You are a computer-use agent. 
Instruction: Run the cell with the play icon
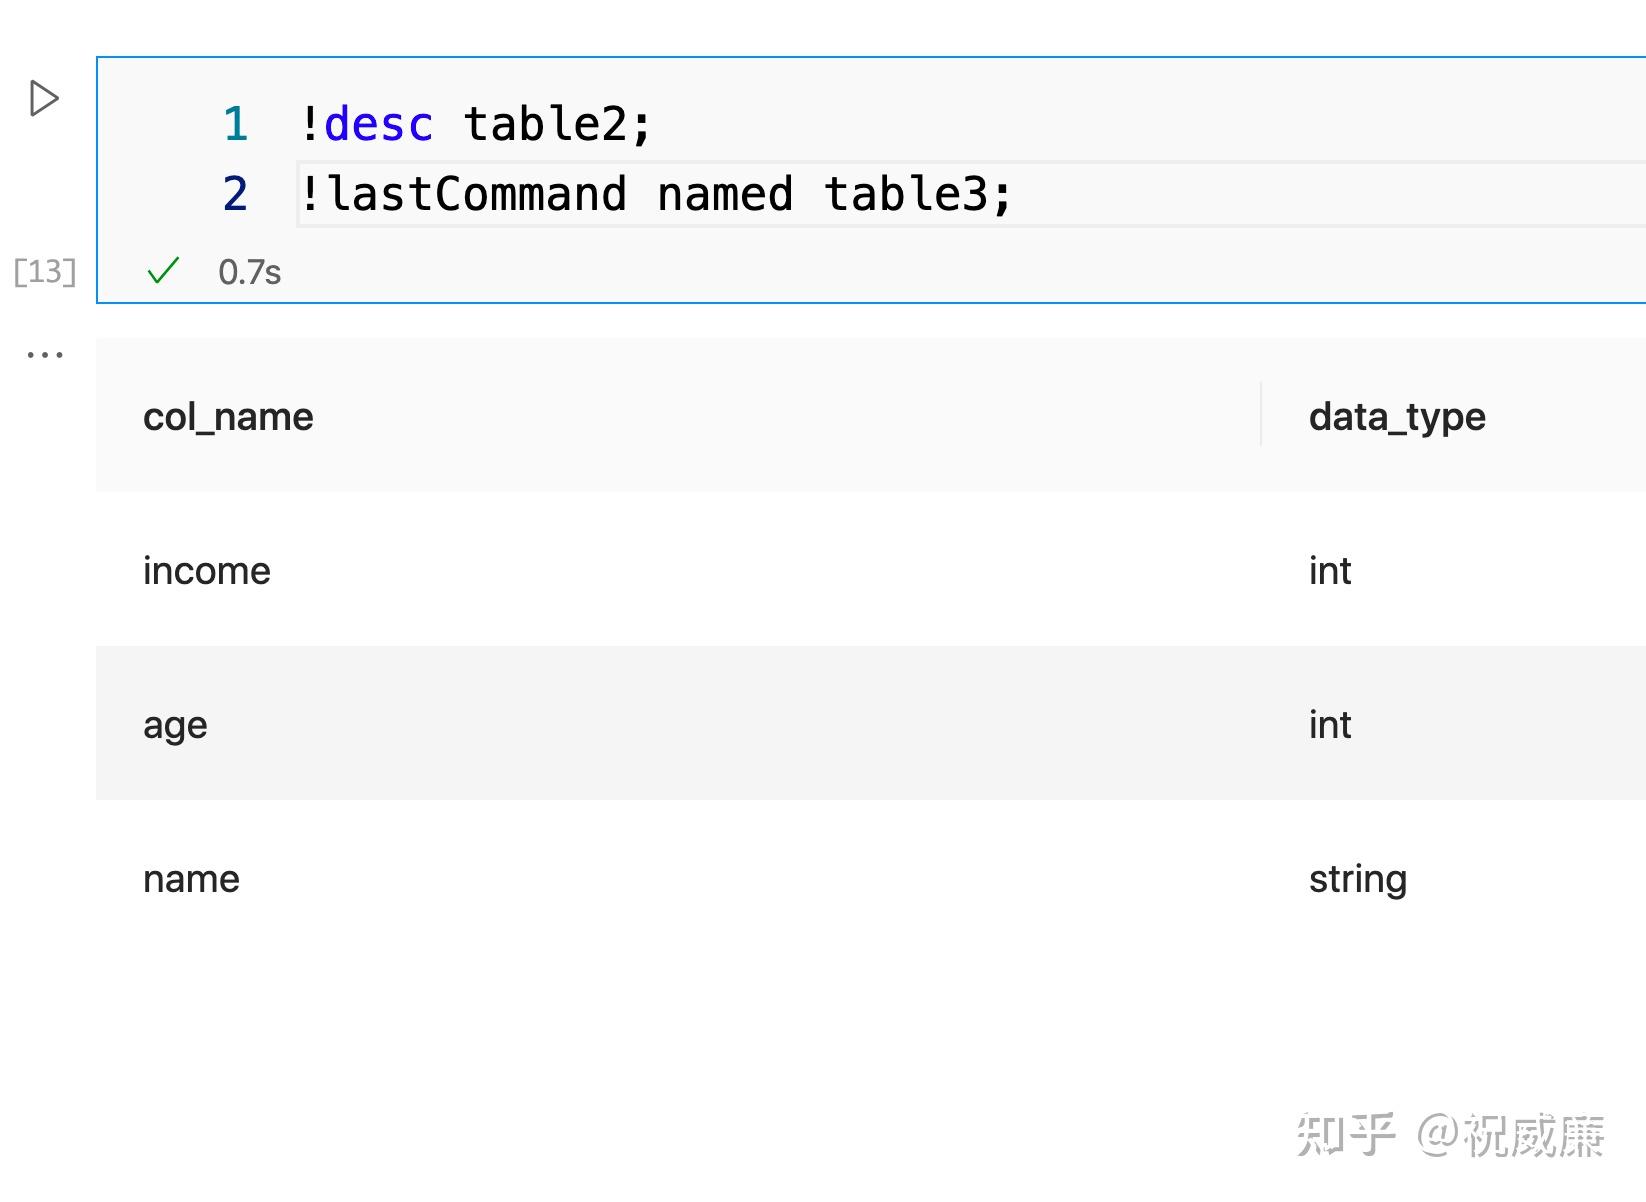[x=44, y=98]
